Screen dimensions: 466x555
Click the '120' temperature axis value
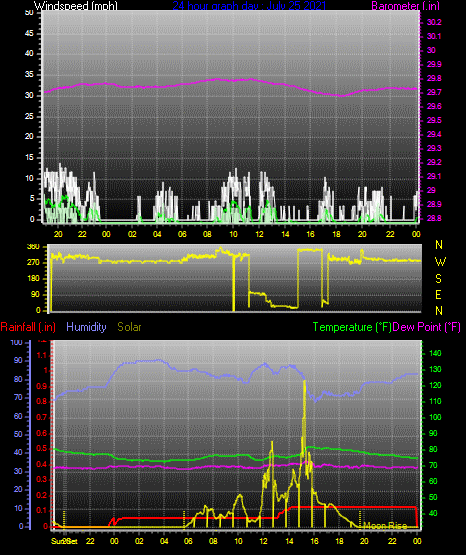pyautogui.click(x=435, y=385)
